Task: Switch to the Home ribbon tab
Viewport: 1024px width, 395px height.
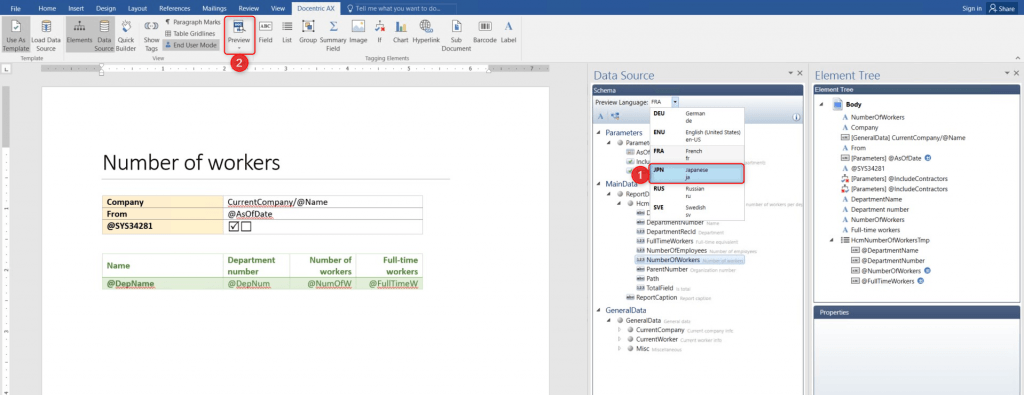Action: pyautogui.click(x=47, y=8)
